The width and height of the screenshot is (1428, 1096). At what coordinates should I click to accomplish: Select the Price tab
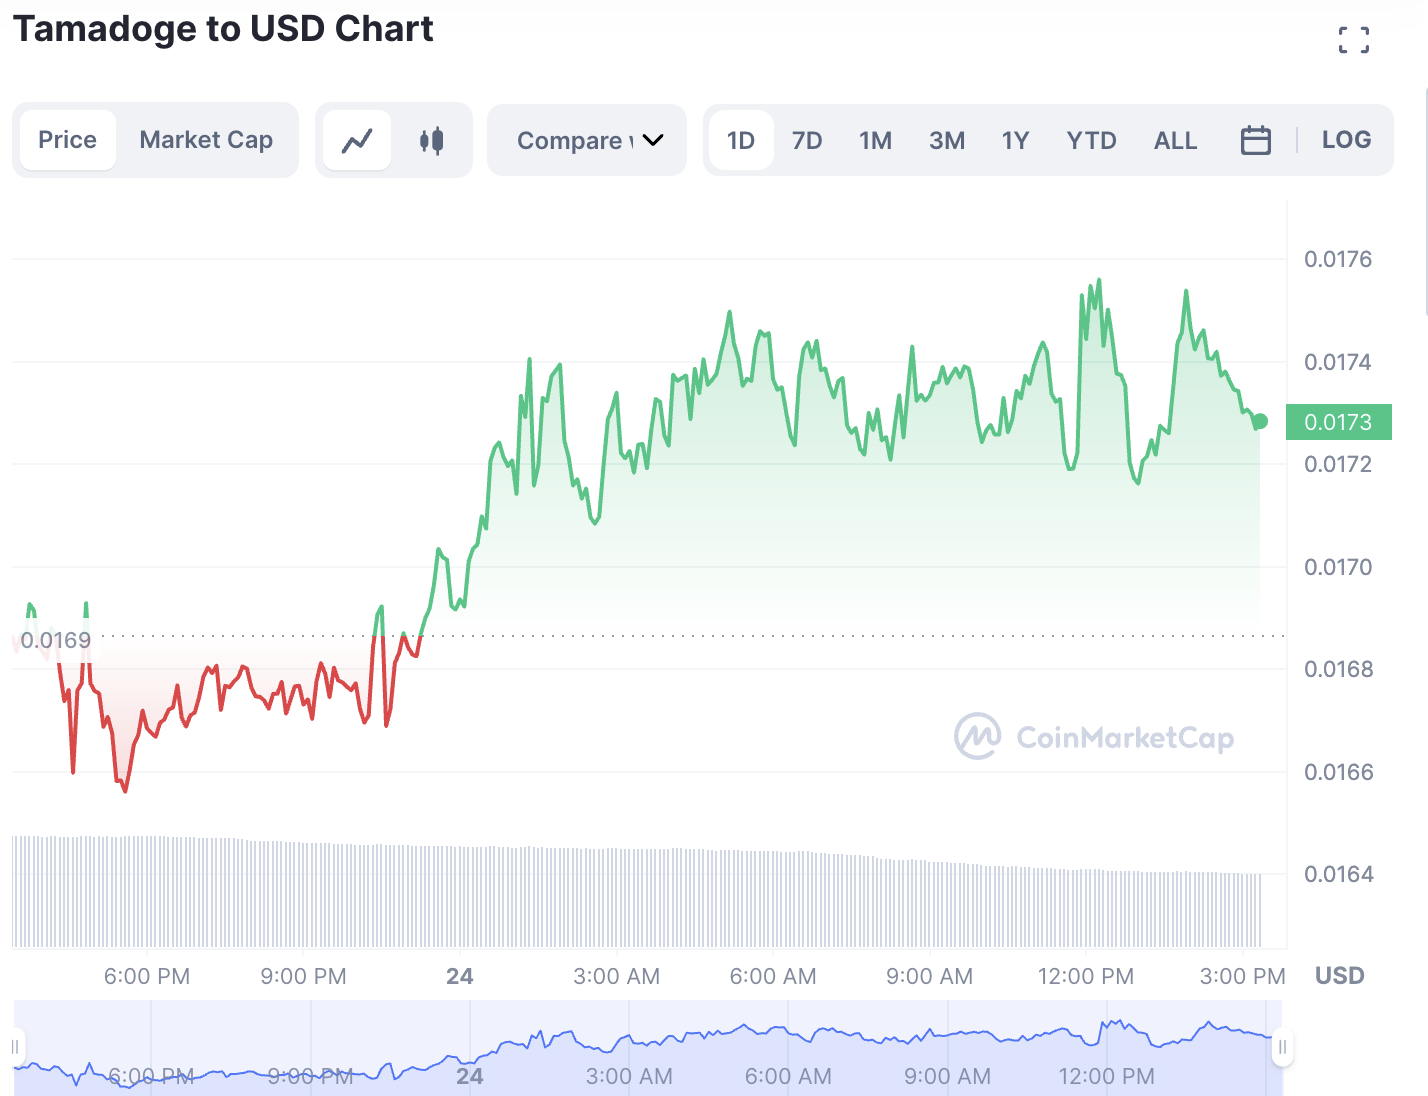point(68,140)
